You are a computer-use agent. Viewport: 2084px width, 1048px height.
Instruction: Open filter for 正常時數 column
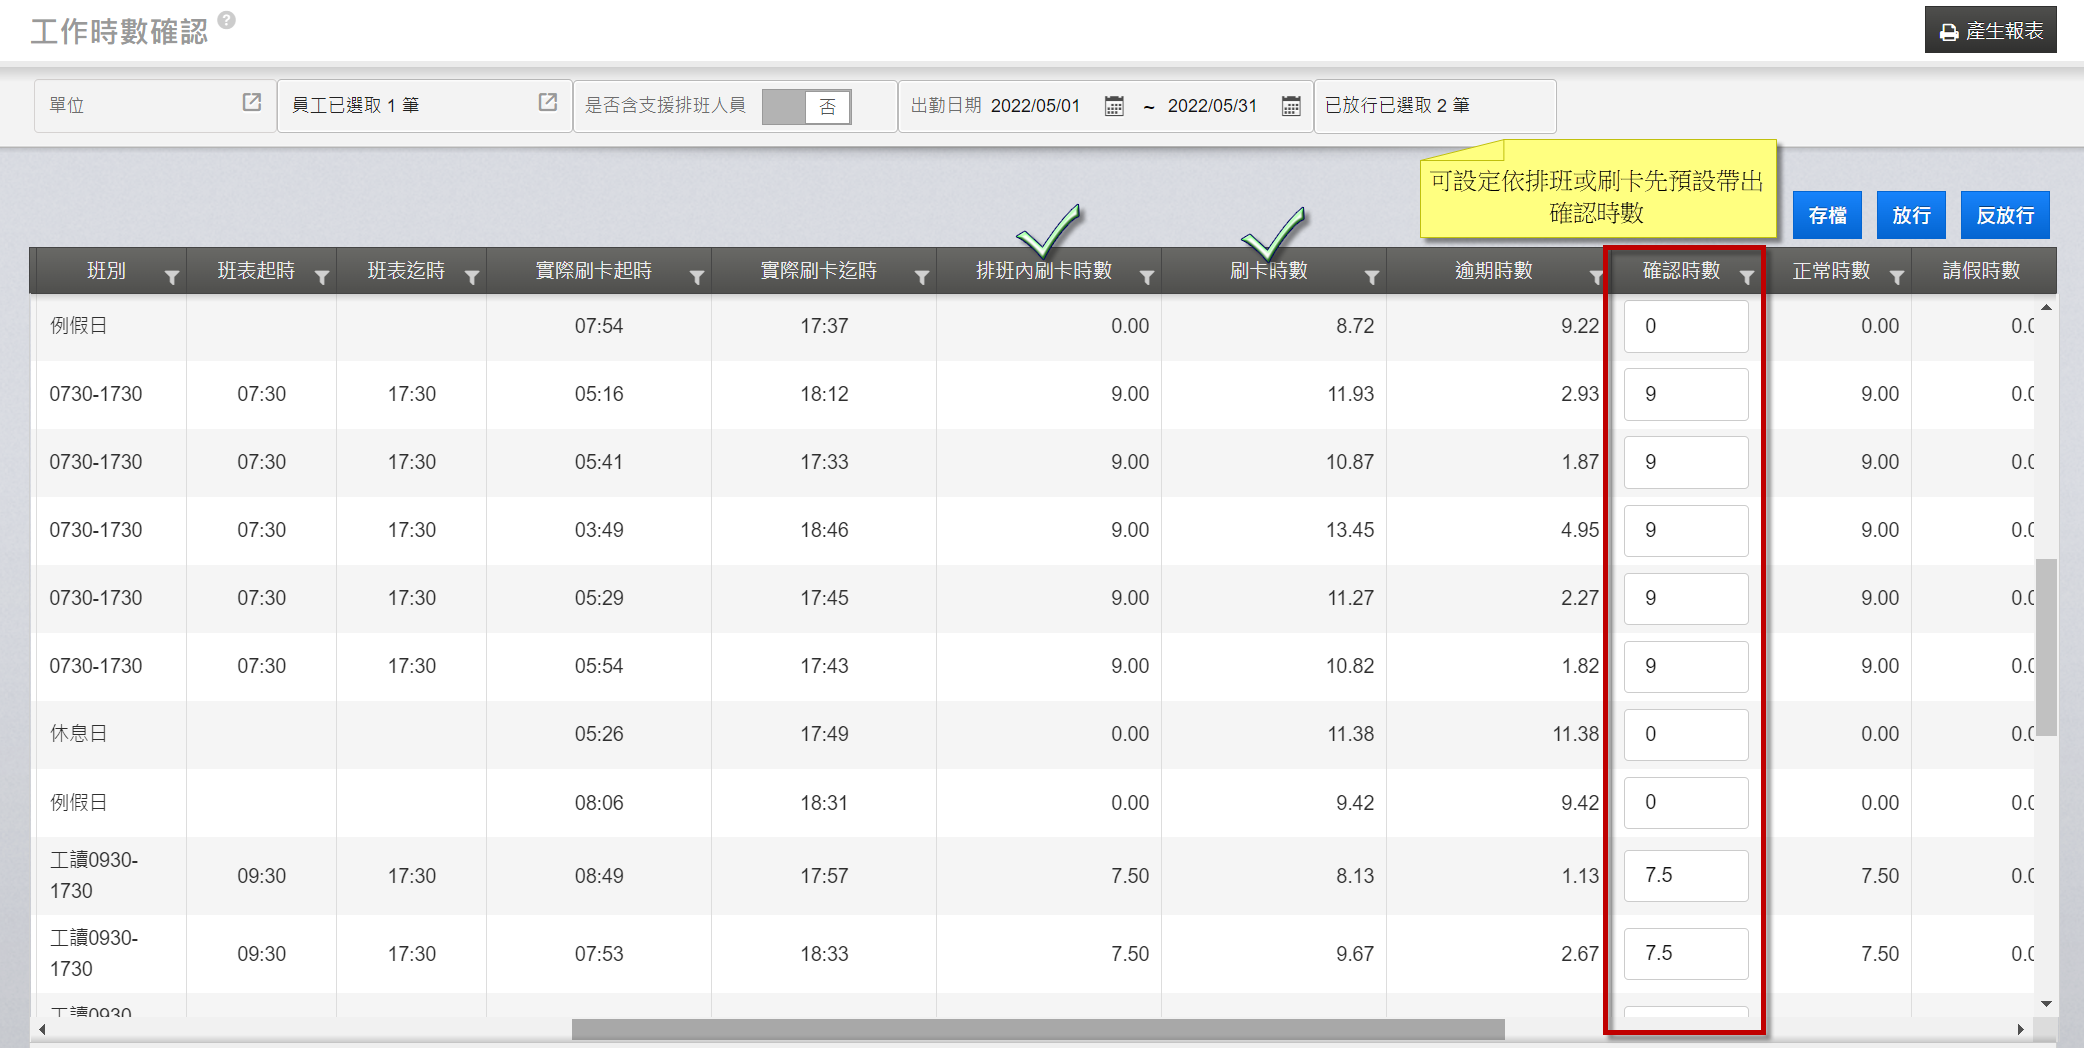tap(1896, 277)
